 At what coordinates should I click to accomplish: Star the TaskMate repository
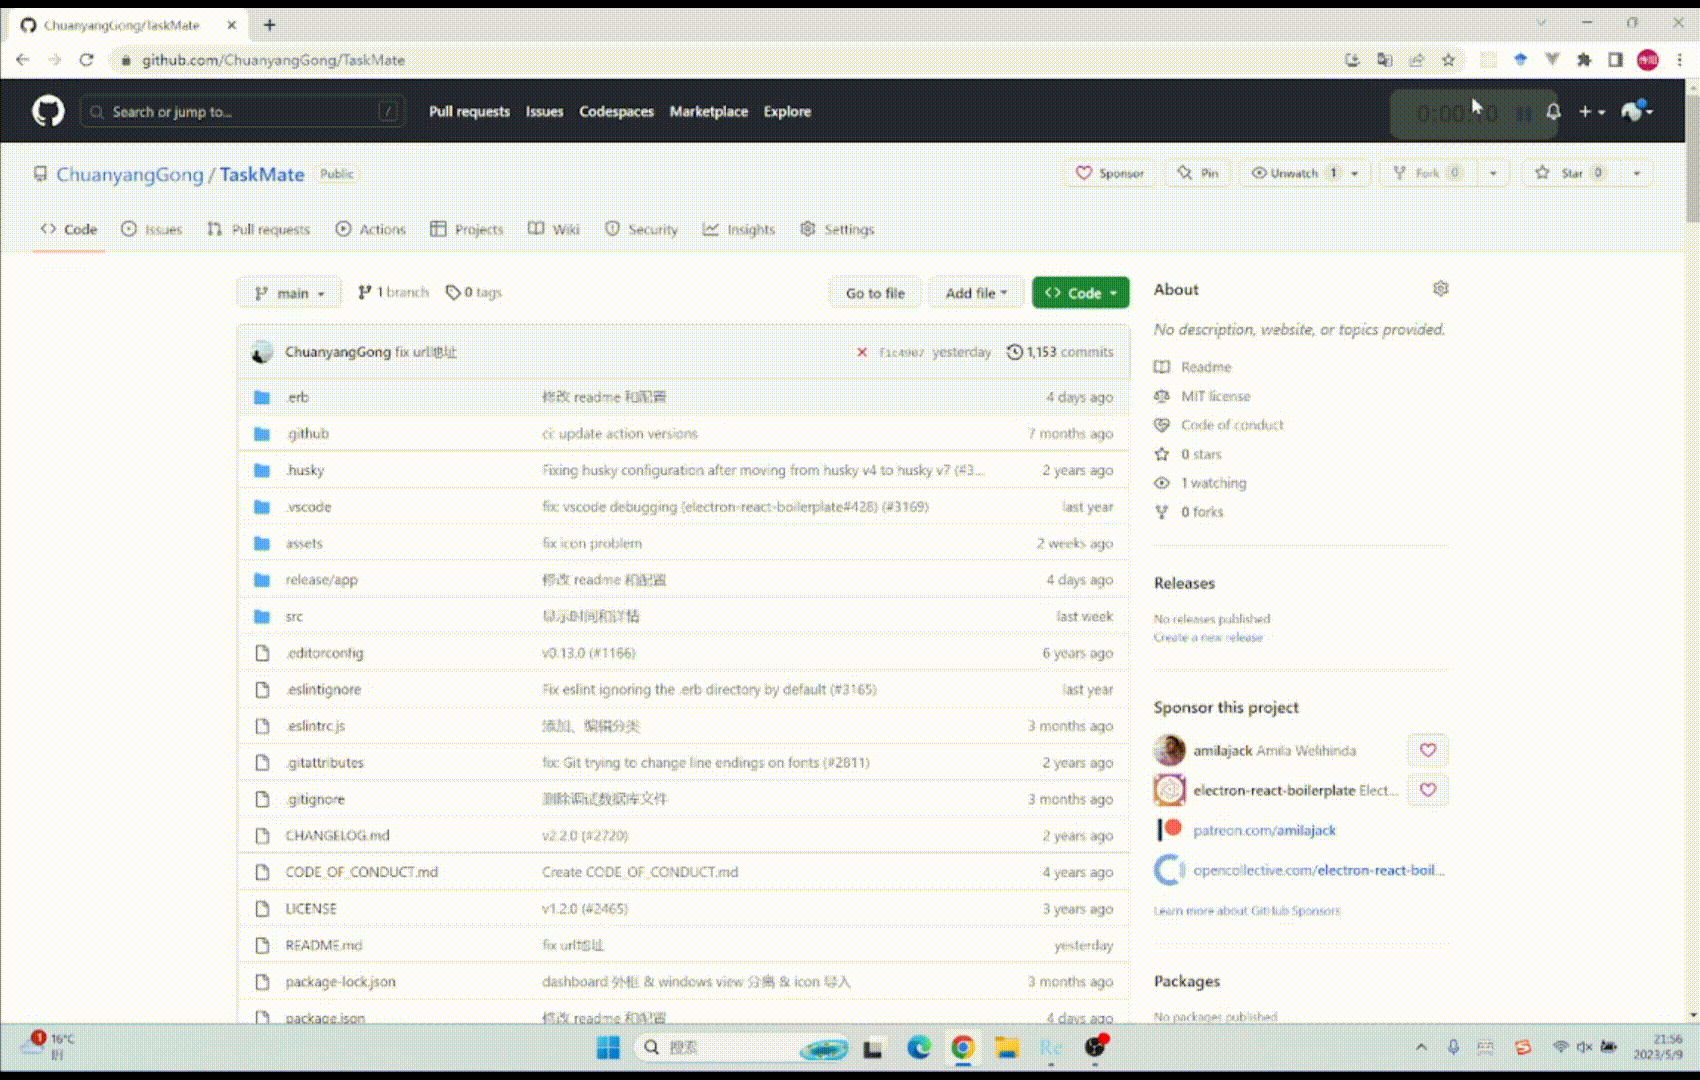pyautogui.click(x=1568, y=173)
